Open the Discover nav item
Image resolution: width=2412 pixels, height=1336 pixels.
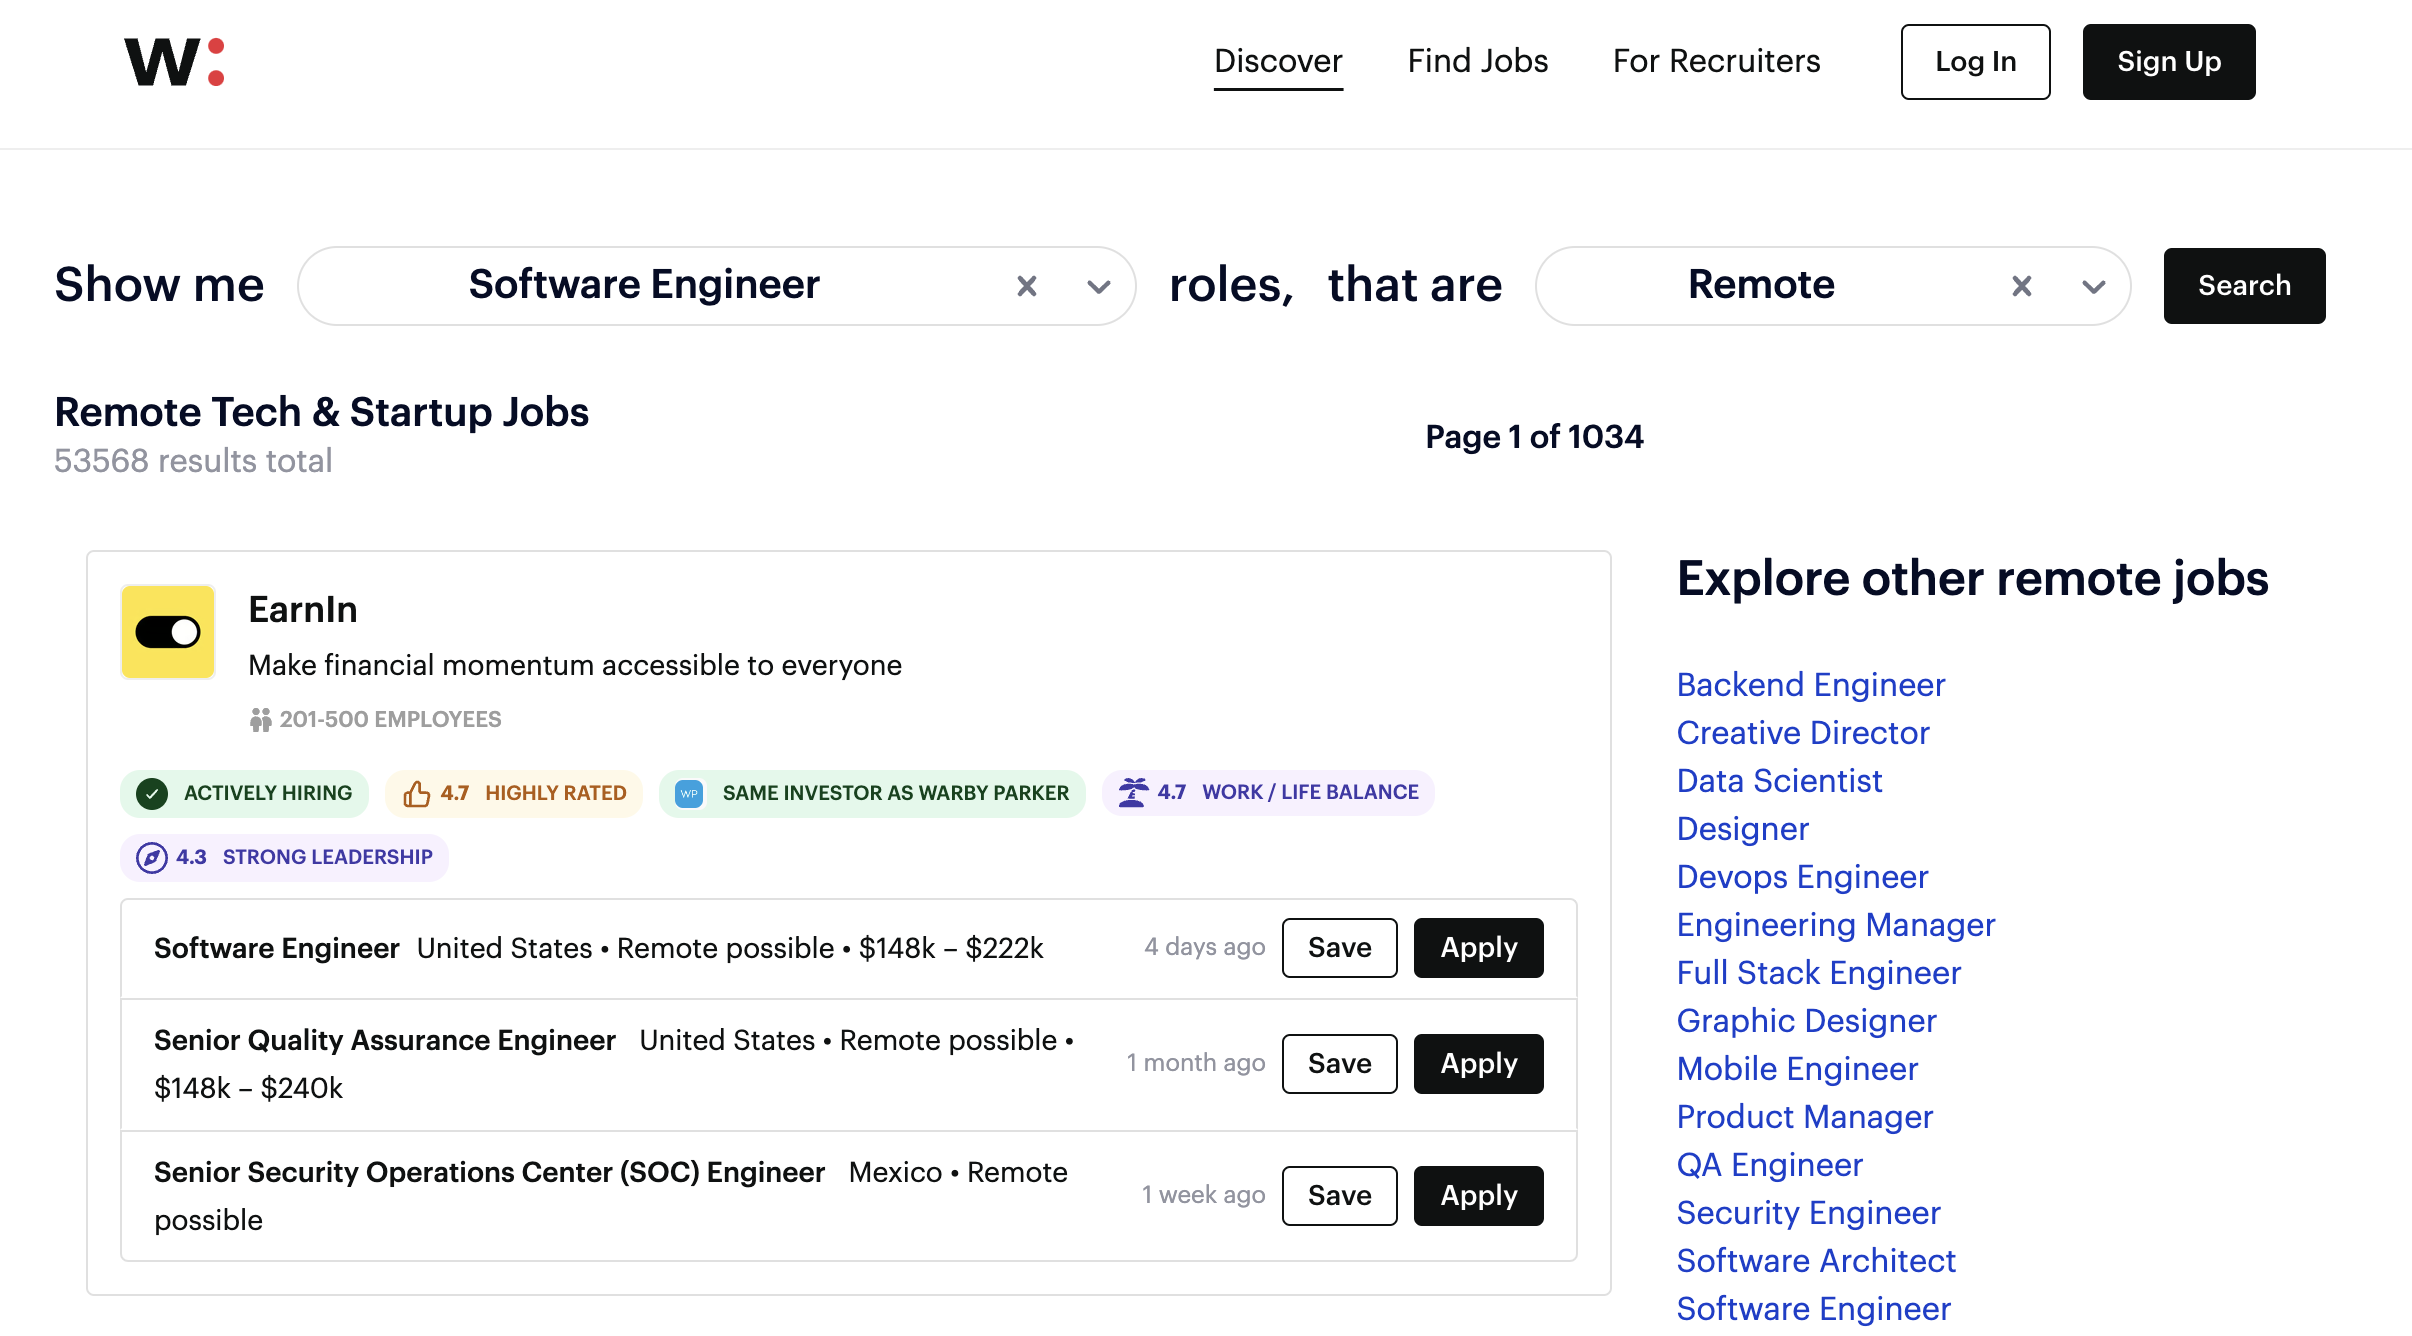(x=1278, y=61)
